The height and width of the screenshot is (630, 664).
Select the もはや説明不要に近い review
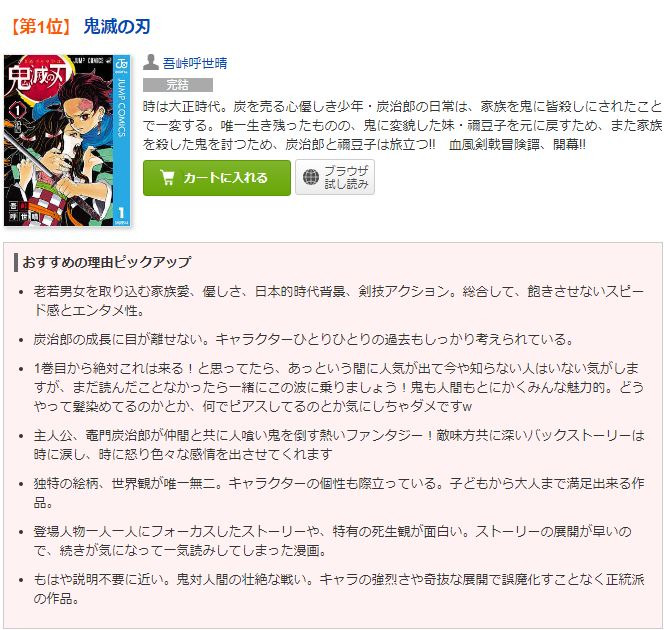tap(339, 589)
